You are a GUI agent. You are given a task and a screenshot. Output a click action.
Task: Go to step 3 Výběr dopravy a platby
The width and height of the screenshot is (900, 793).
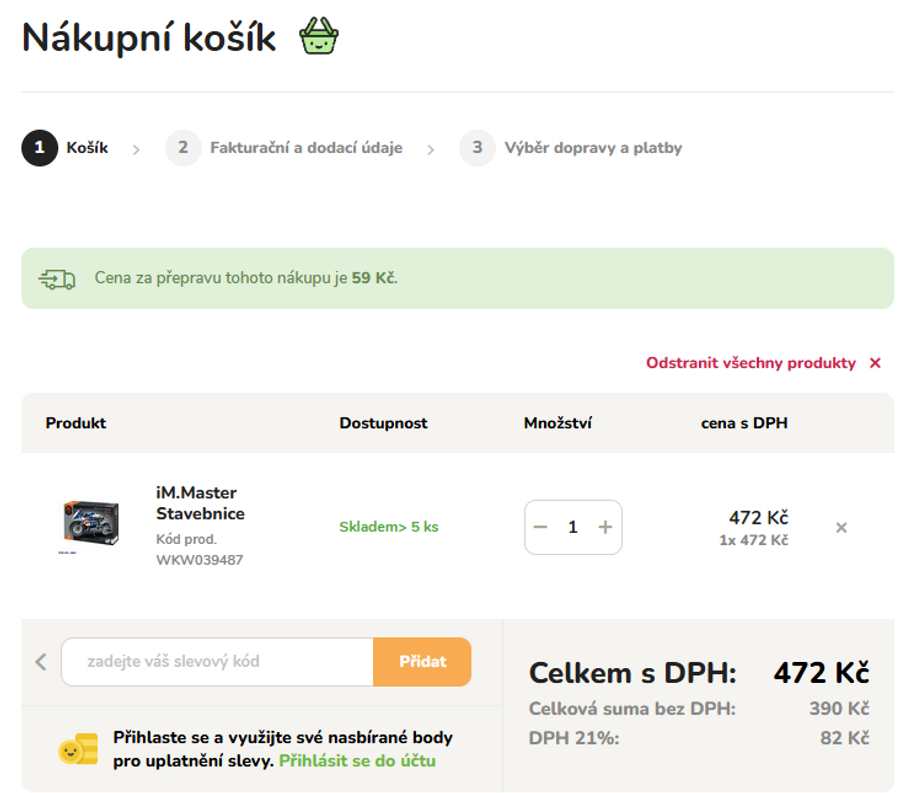[x=572, y=148]
